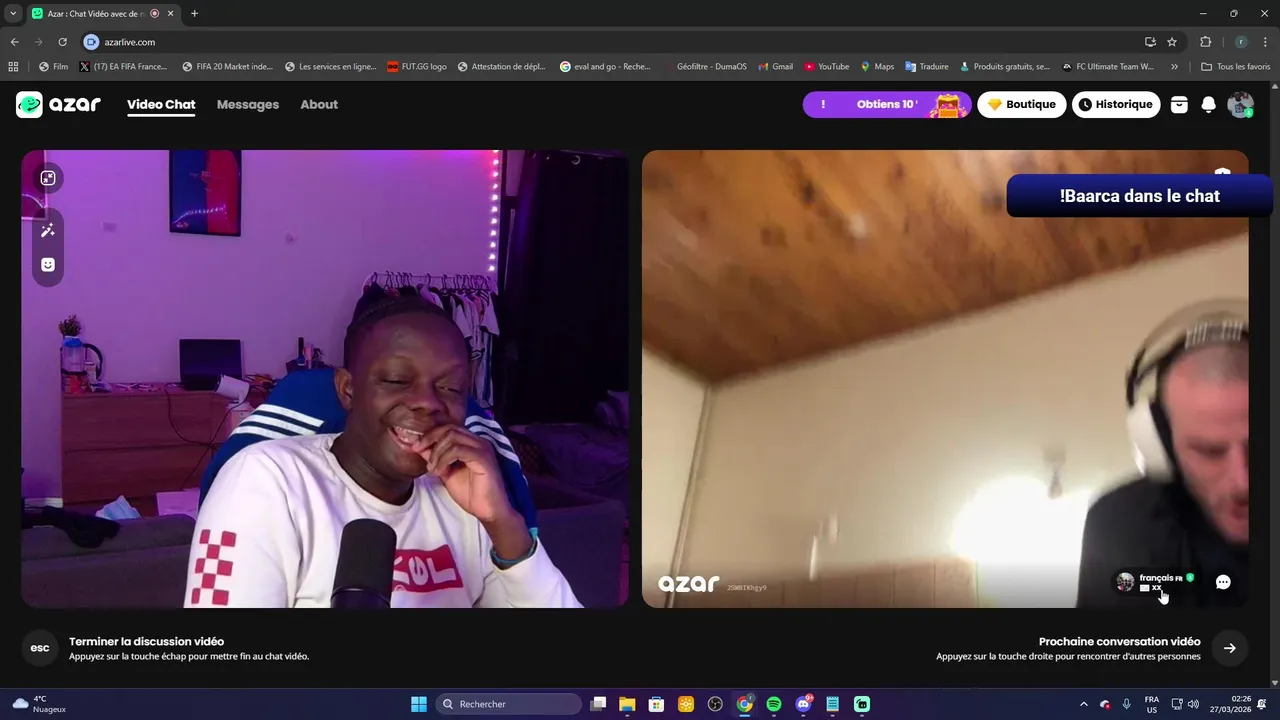Open the browser extensions puzzle icon

click(1205, 42)
